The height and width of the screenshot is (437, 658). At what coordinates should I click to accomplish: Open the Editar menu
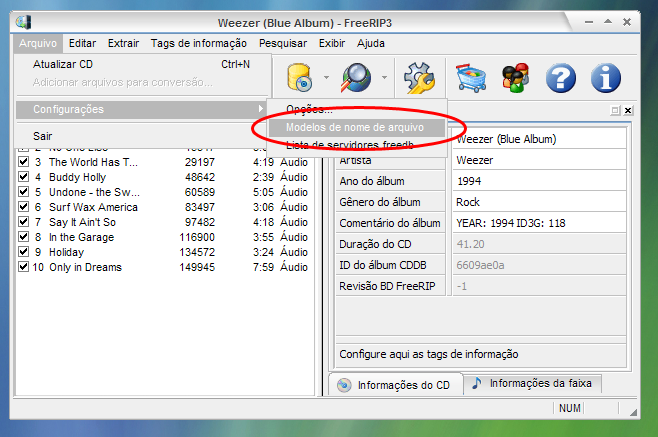[x=82, y=43]
